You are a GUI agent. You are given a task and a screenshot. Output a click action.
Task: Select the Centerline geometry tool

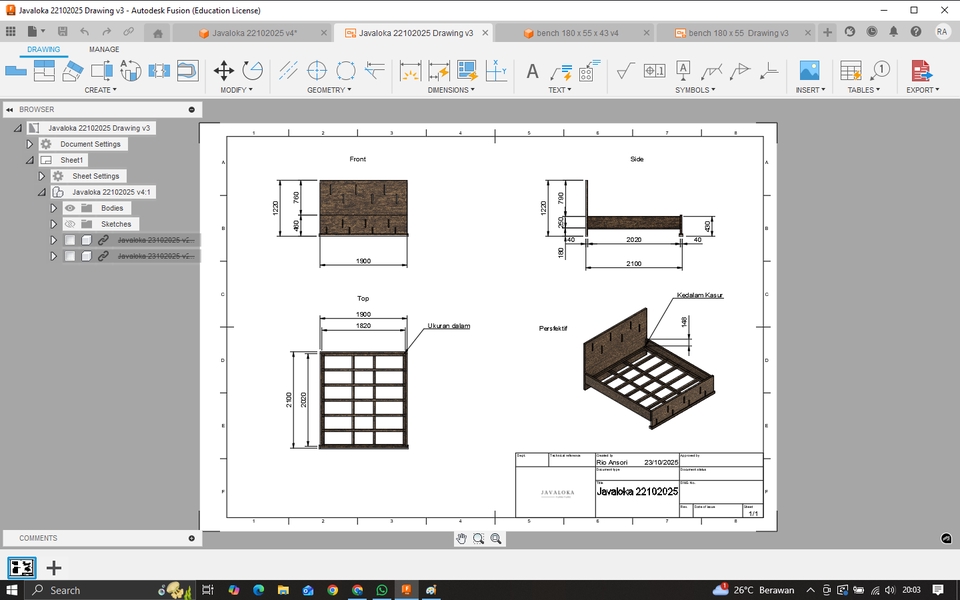288,71
